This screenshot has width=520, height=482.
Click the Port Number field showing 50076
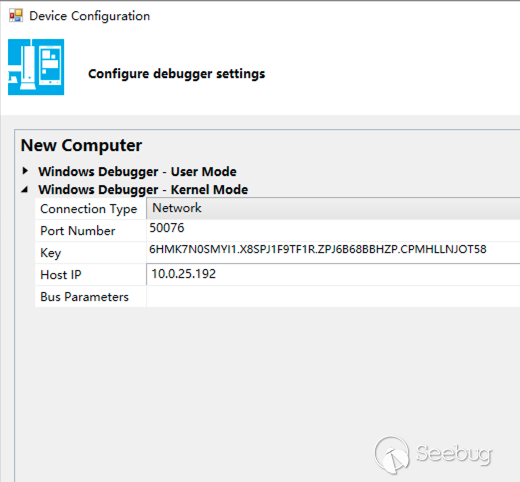[333, 230]
